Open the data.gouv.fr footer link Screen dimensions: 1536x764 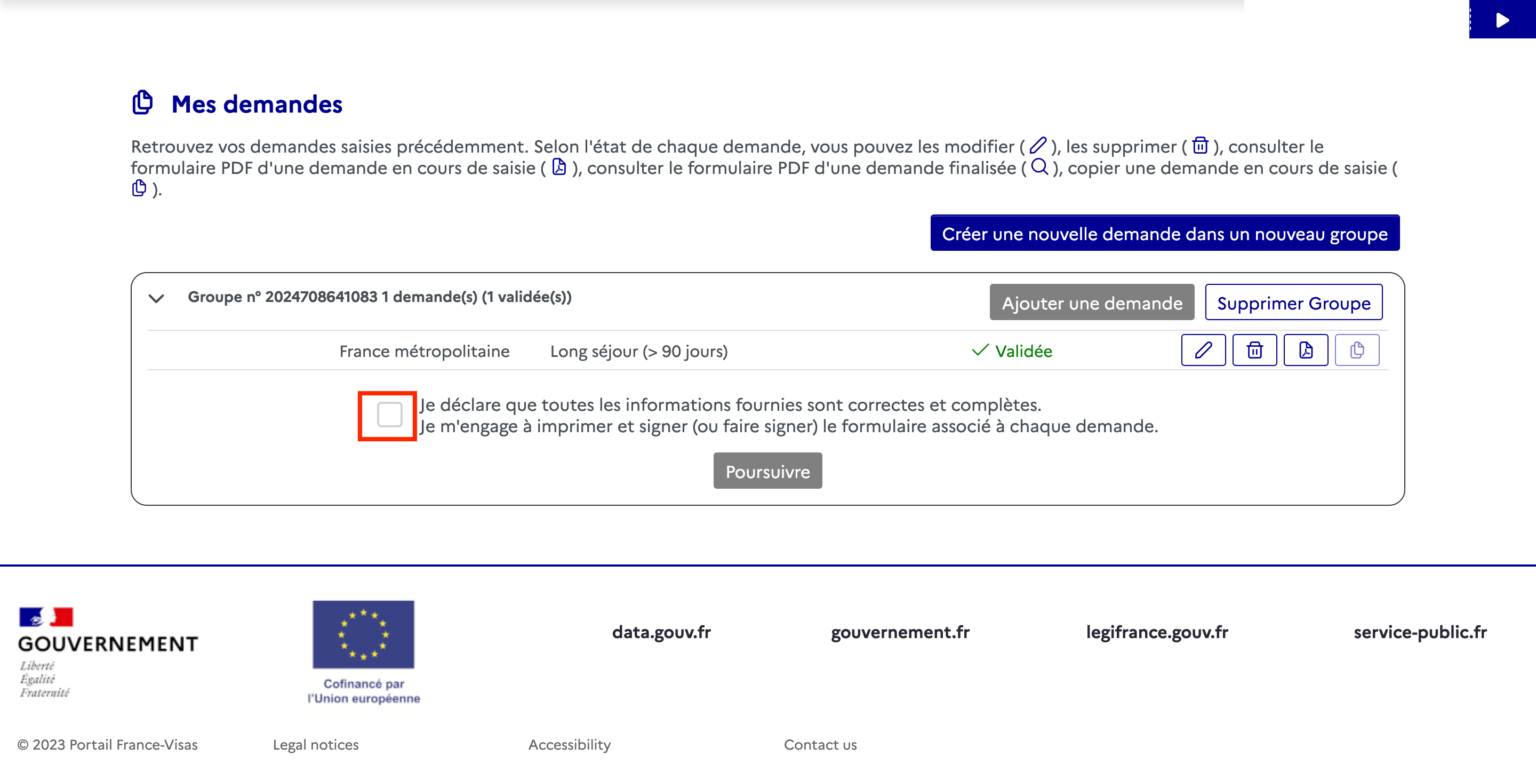pyautogui.click(x=661, y=632)
